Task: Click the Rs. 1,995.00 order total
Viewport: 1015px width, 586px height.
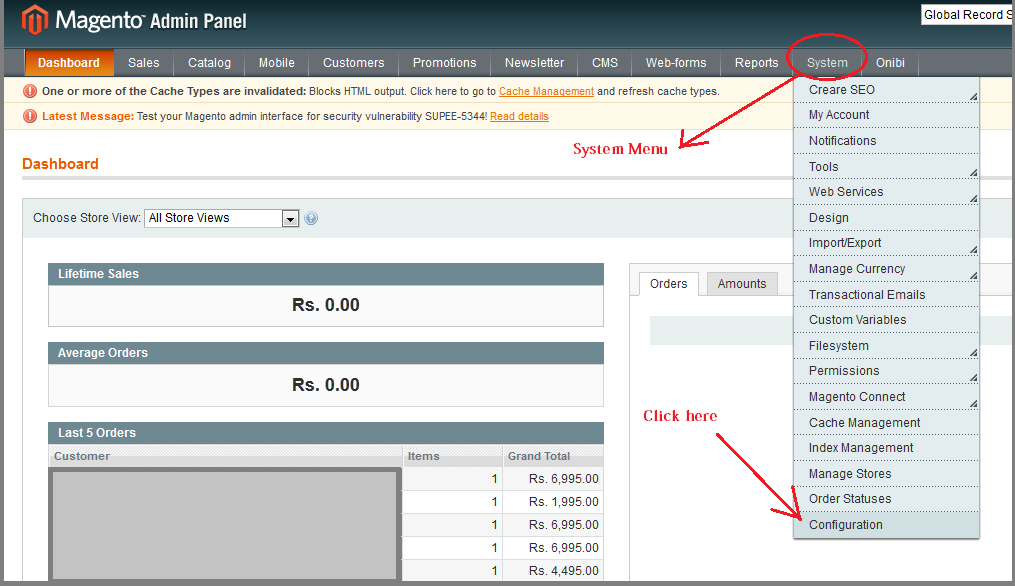Action: [563, 502]
